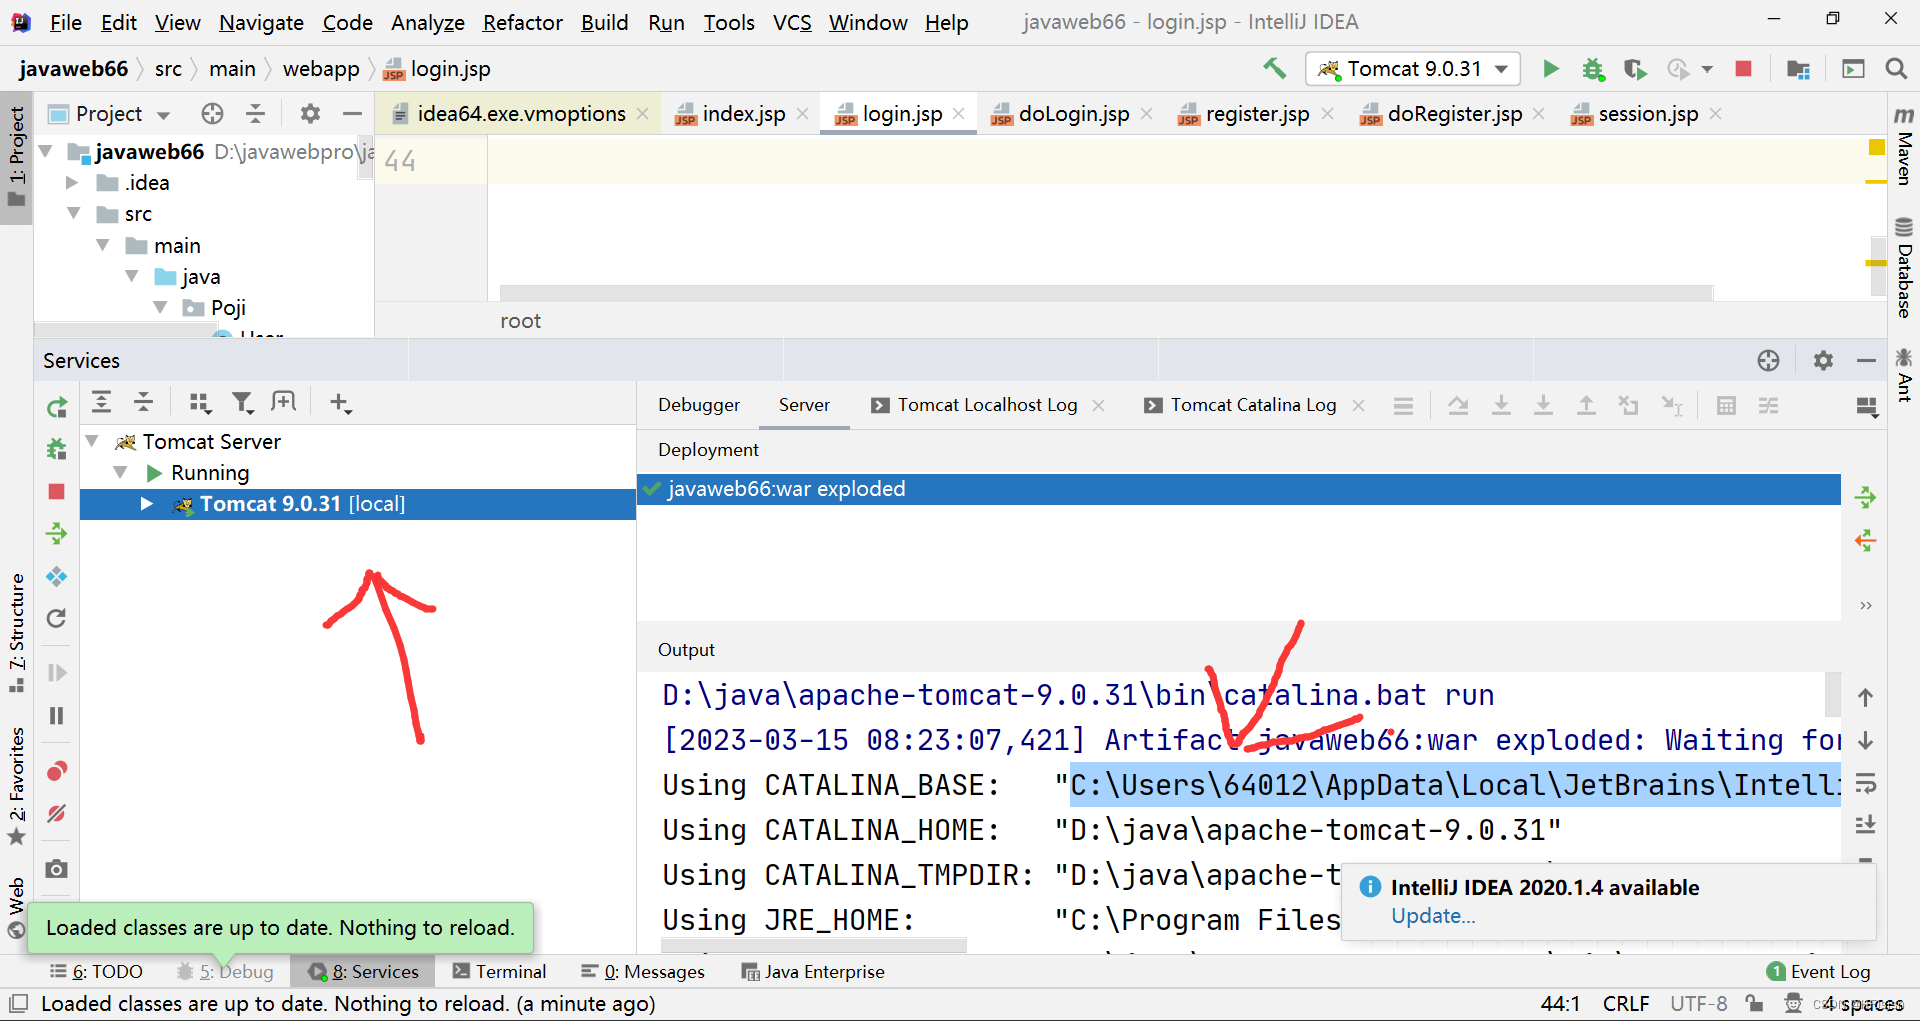Screen dimensions: 1920x1021
Task: Click CRLF line separator in status bar
Action: click(x=1626, y=1003)
